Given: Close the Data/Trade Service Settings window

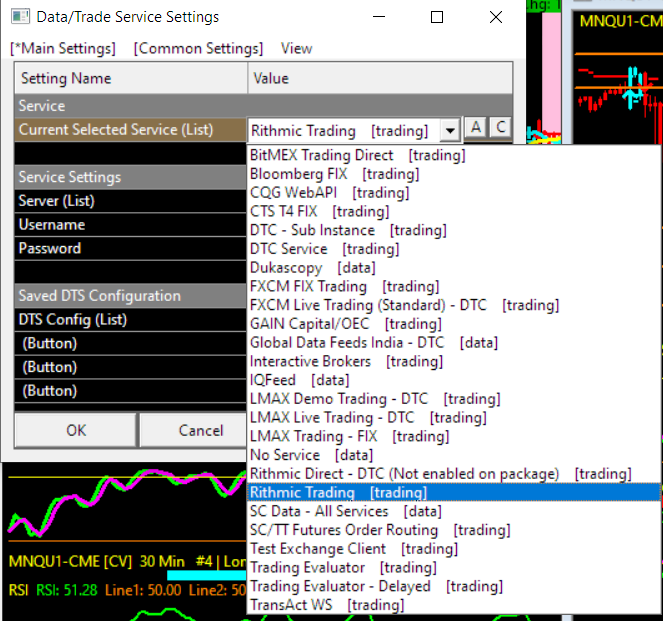Looking at the screenshot, I should click(x=496, y=17).
